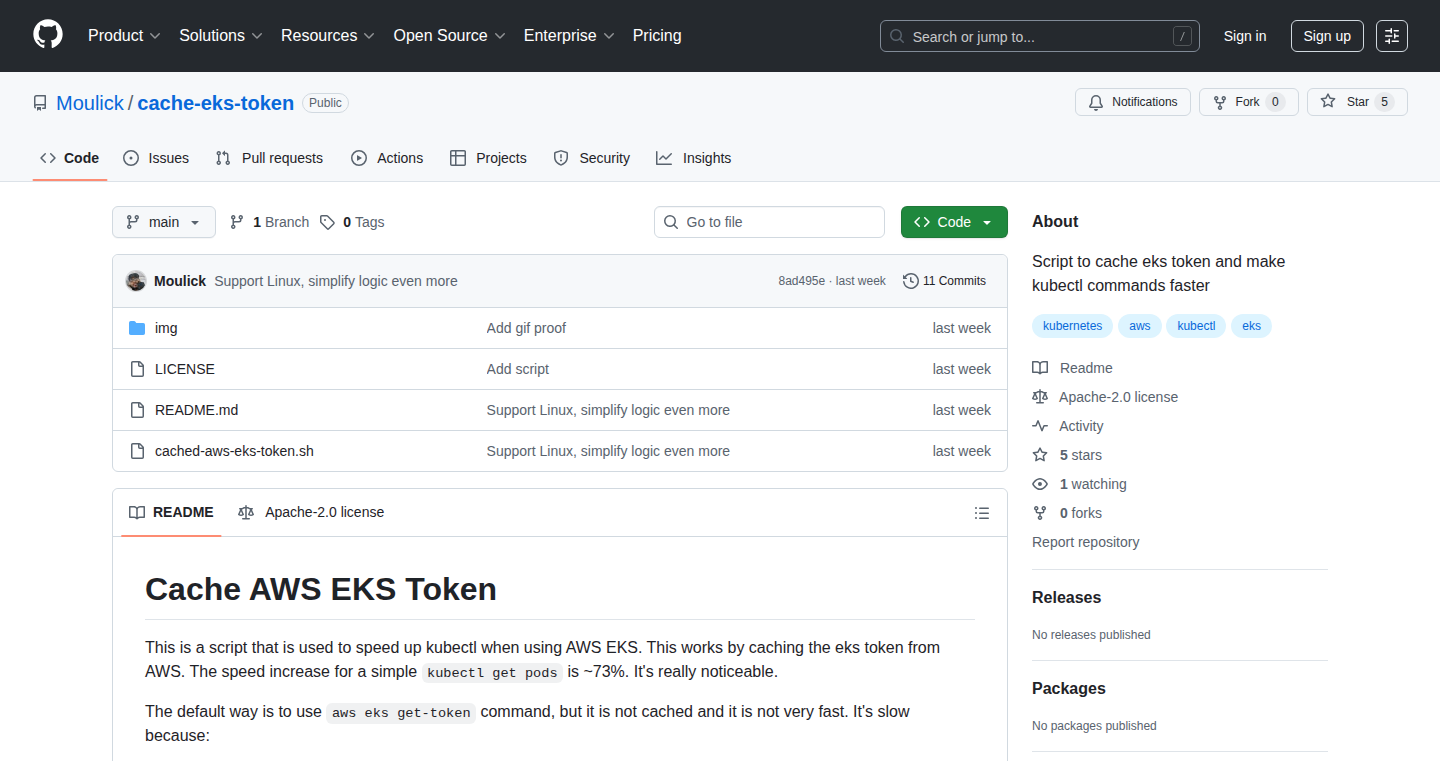The image size is (1440, 761).
Task: Click the star count badge showing 5
Action: point(1384,102)
